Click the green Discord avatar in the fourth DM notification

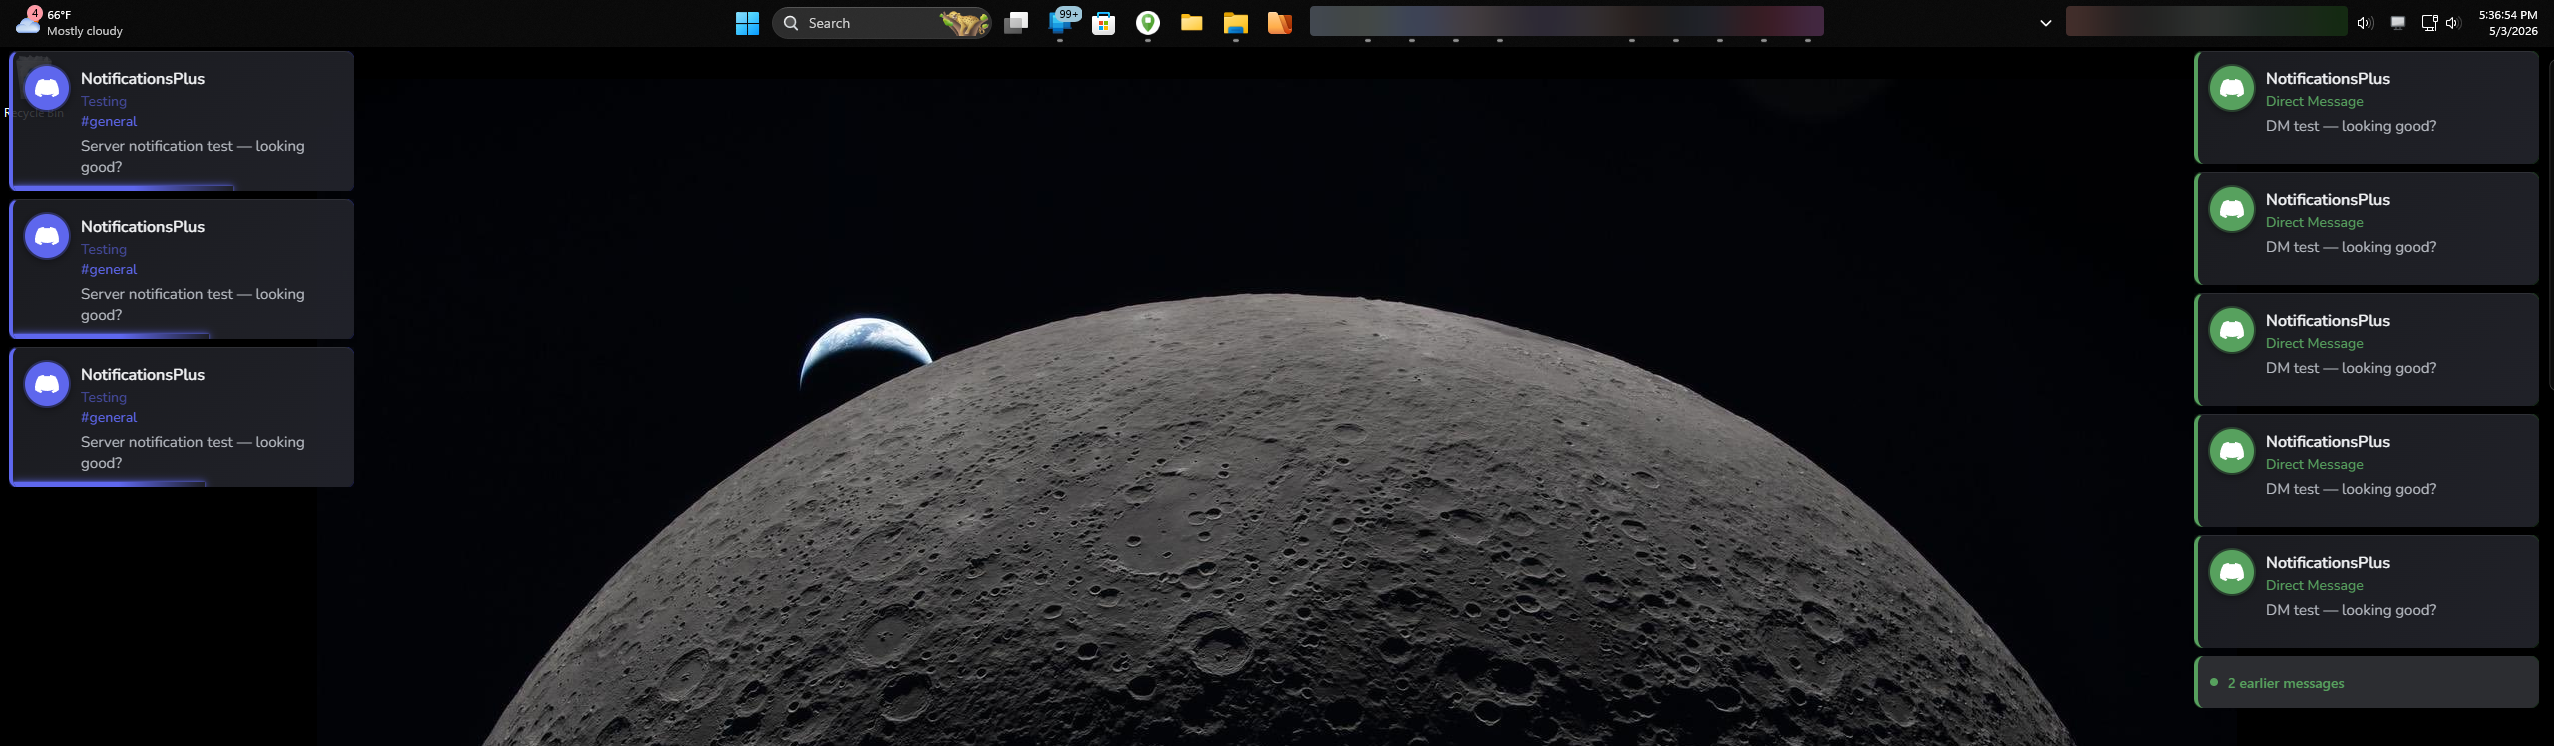click(2232, 451)
